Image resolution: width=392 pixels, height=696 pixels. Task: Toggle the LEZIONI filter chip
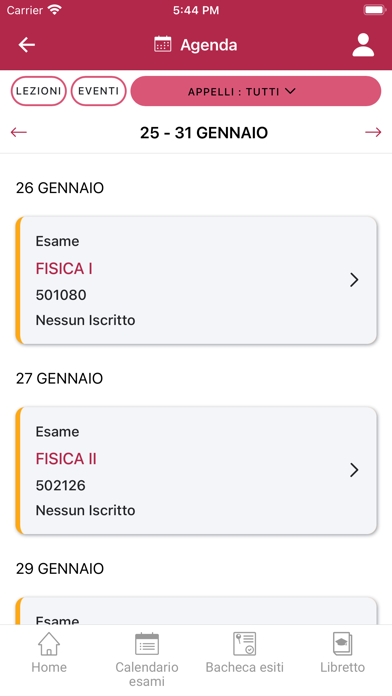pyautogui.click(x=39, y=91)
